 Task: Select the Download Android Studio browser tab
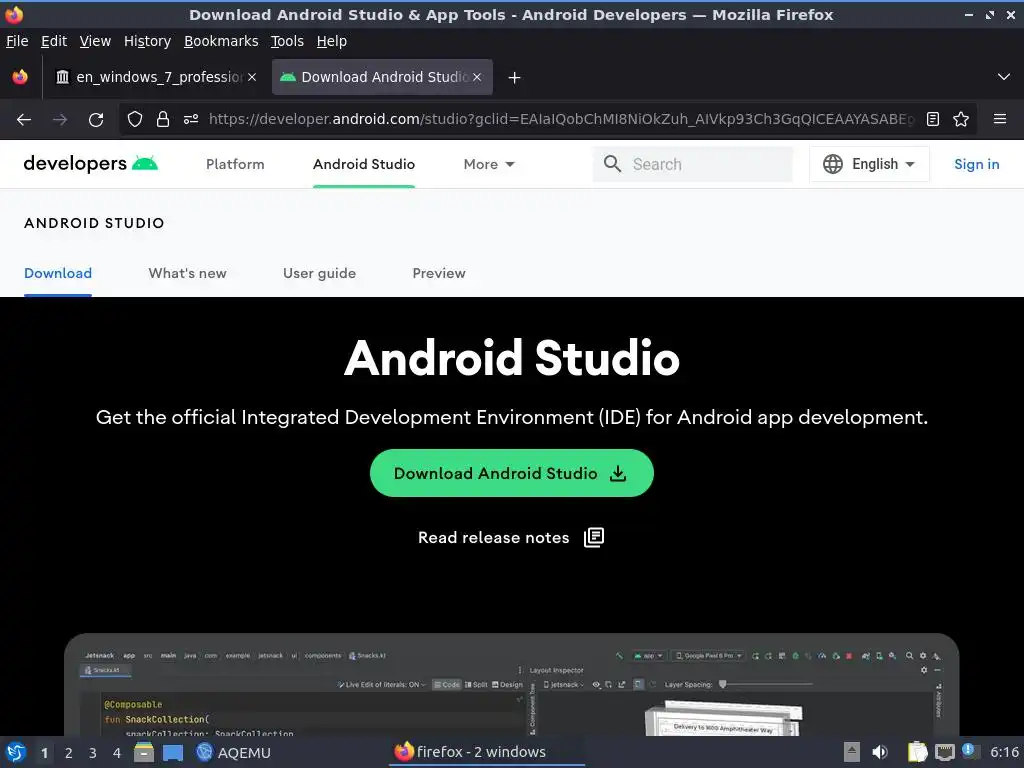382,77
